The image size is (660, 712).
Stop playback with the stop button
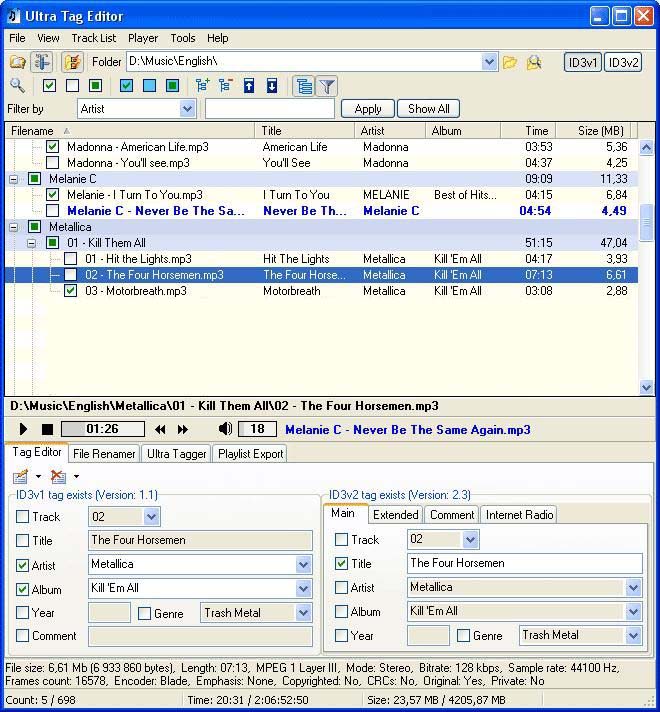[47, 429]
